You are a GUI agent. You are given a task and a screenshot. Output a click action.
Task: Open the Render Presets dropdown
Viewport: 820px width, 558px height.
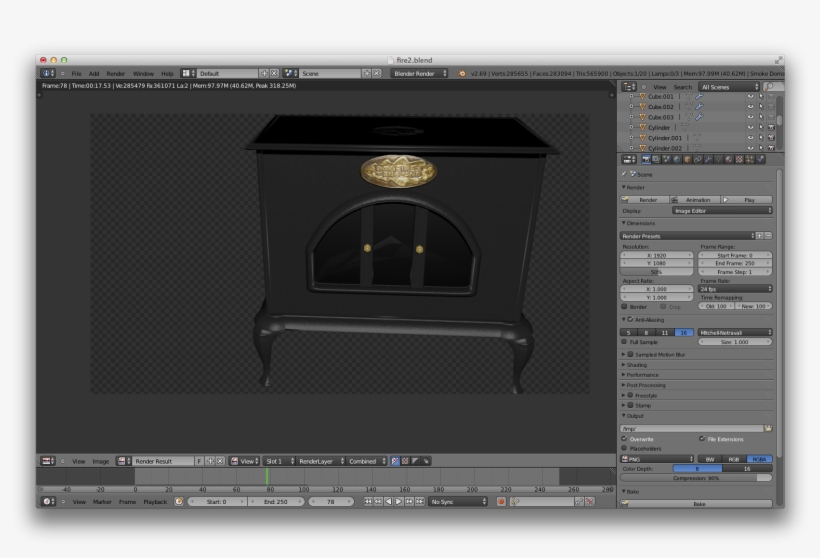pyautogui.click(x=687, y=236)
